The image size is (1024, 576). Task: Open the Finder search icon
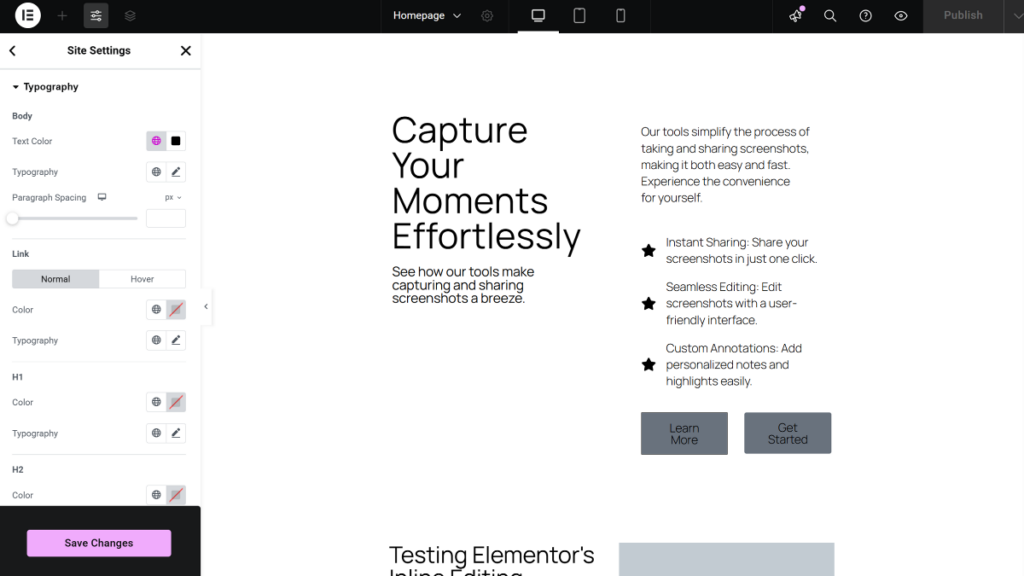[830, 16]
